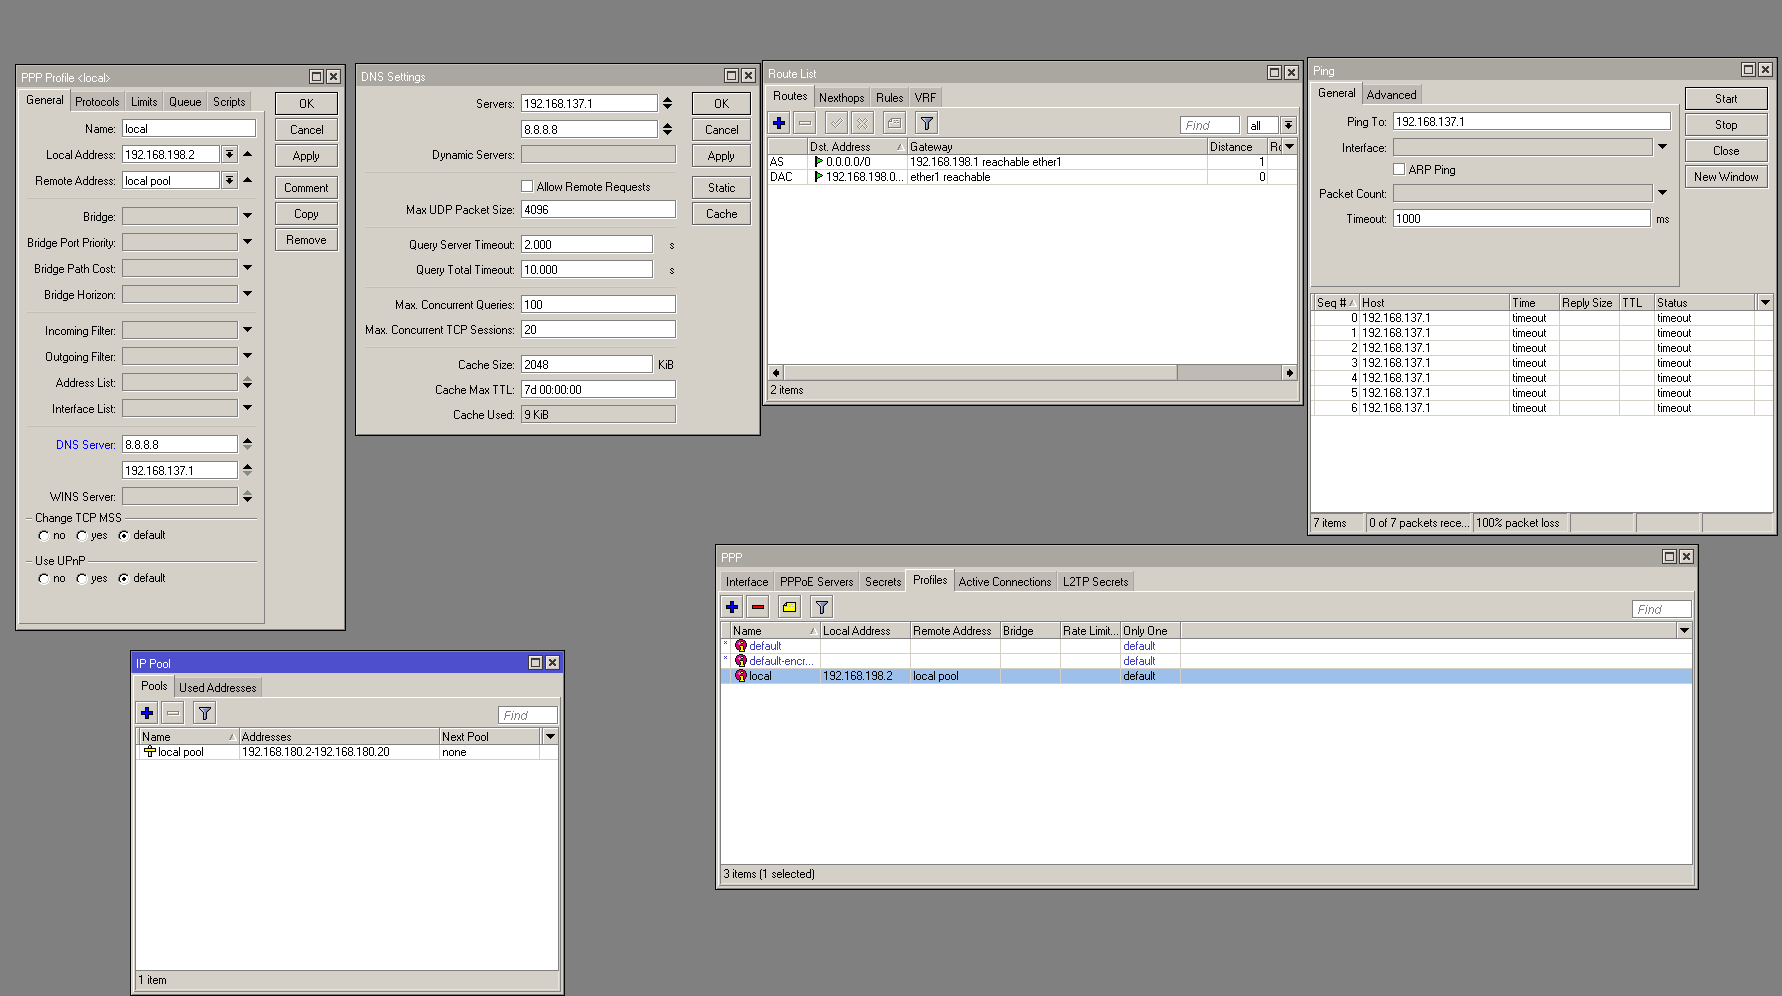Click the Cache button in DNS Settings
Viewport: 1782px width, 996px height.
[721, 214]
